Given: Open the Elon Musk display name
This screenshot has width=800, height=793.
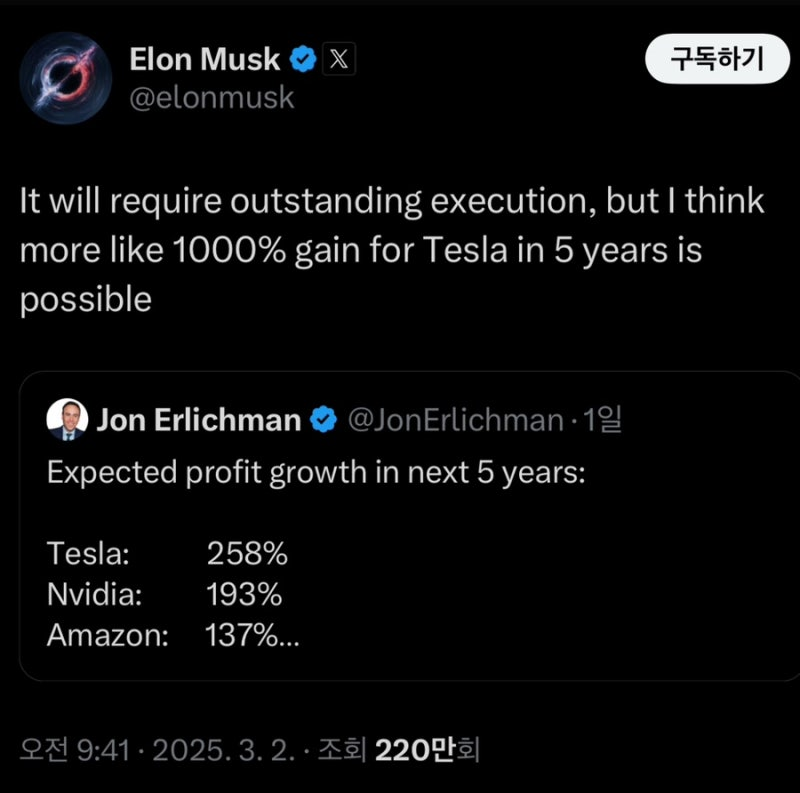Looking at the screenshot, I should 205,59.
